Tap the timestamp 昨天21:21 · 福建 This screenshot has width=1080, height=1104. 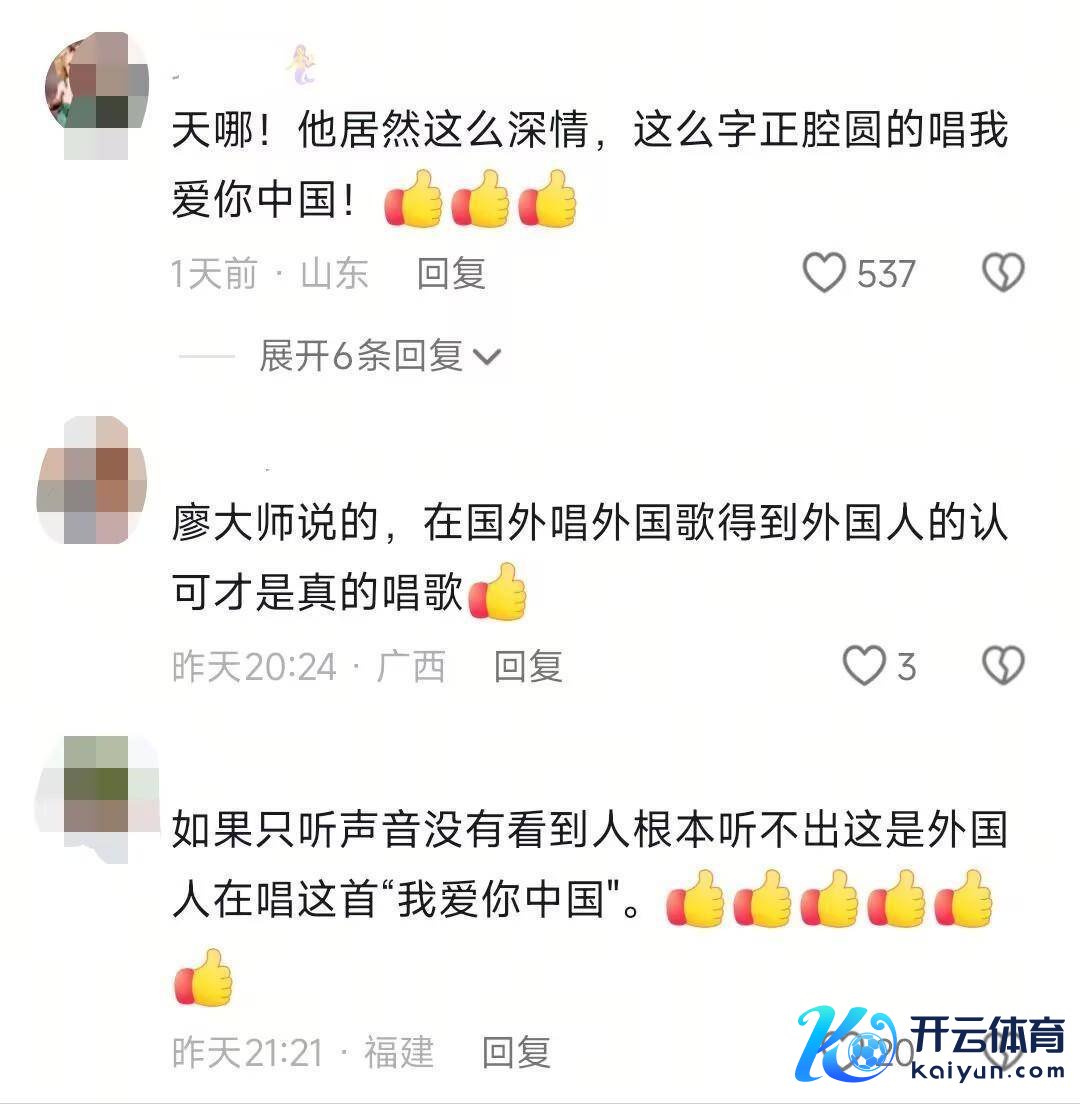coord(303,1053)
